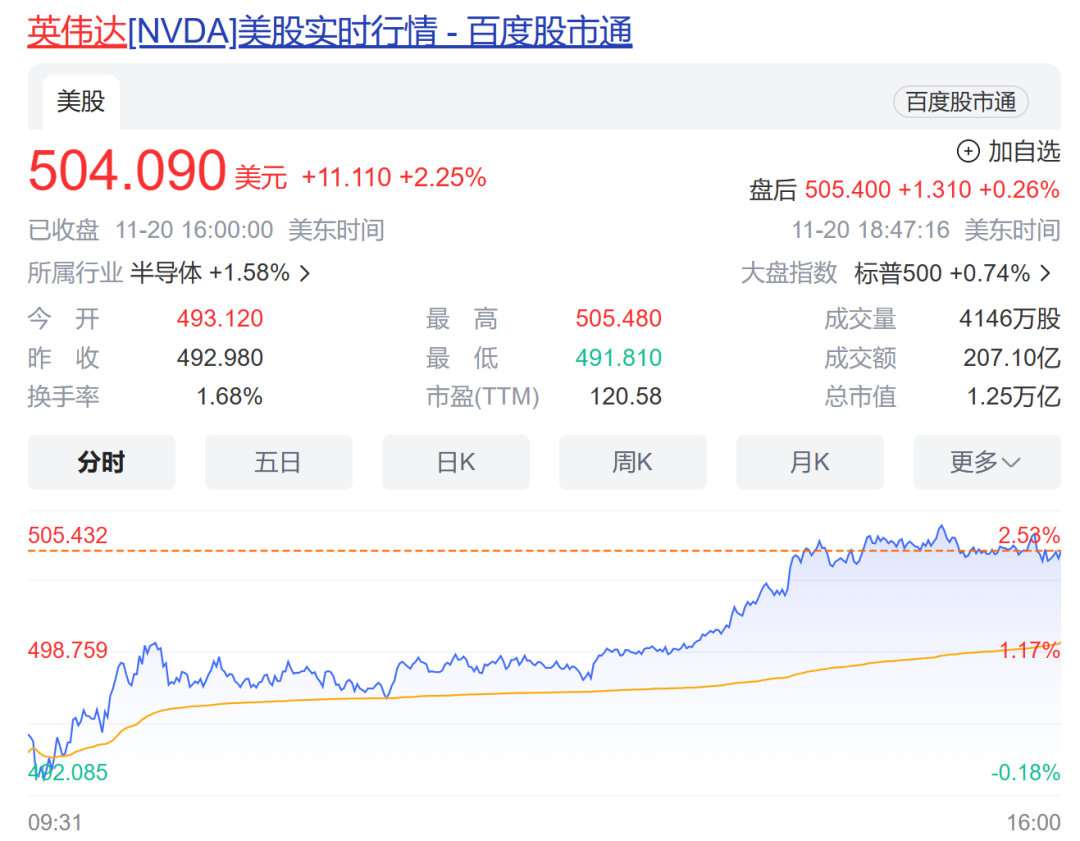Click the chart end time 16:00

(1033, 822)
